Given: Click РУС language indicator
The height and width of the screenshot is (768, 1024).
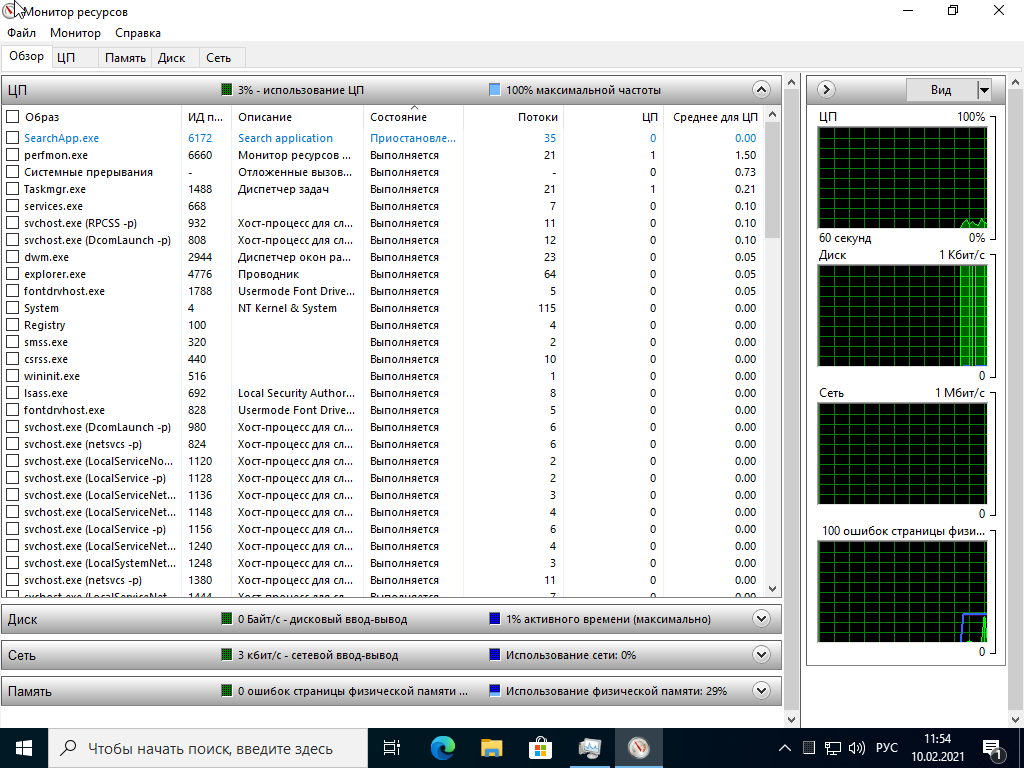Looking at the screenshot, I should [x=887, y=748].
